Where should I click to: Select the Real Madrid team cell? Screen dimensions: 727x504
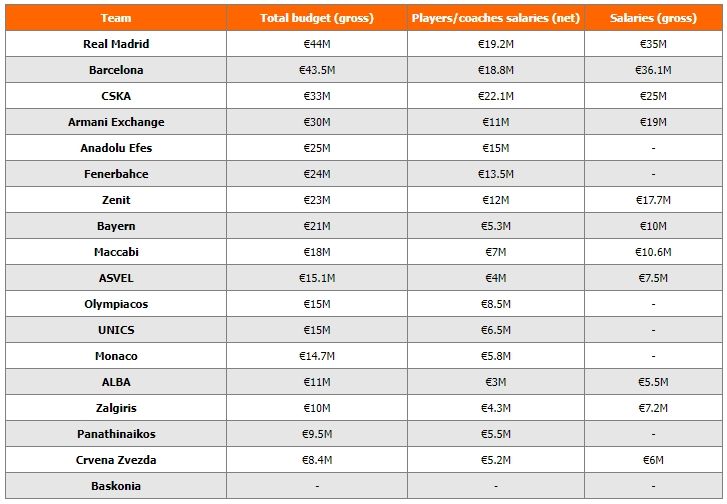116,44
